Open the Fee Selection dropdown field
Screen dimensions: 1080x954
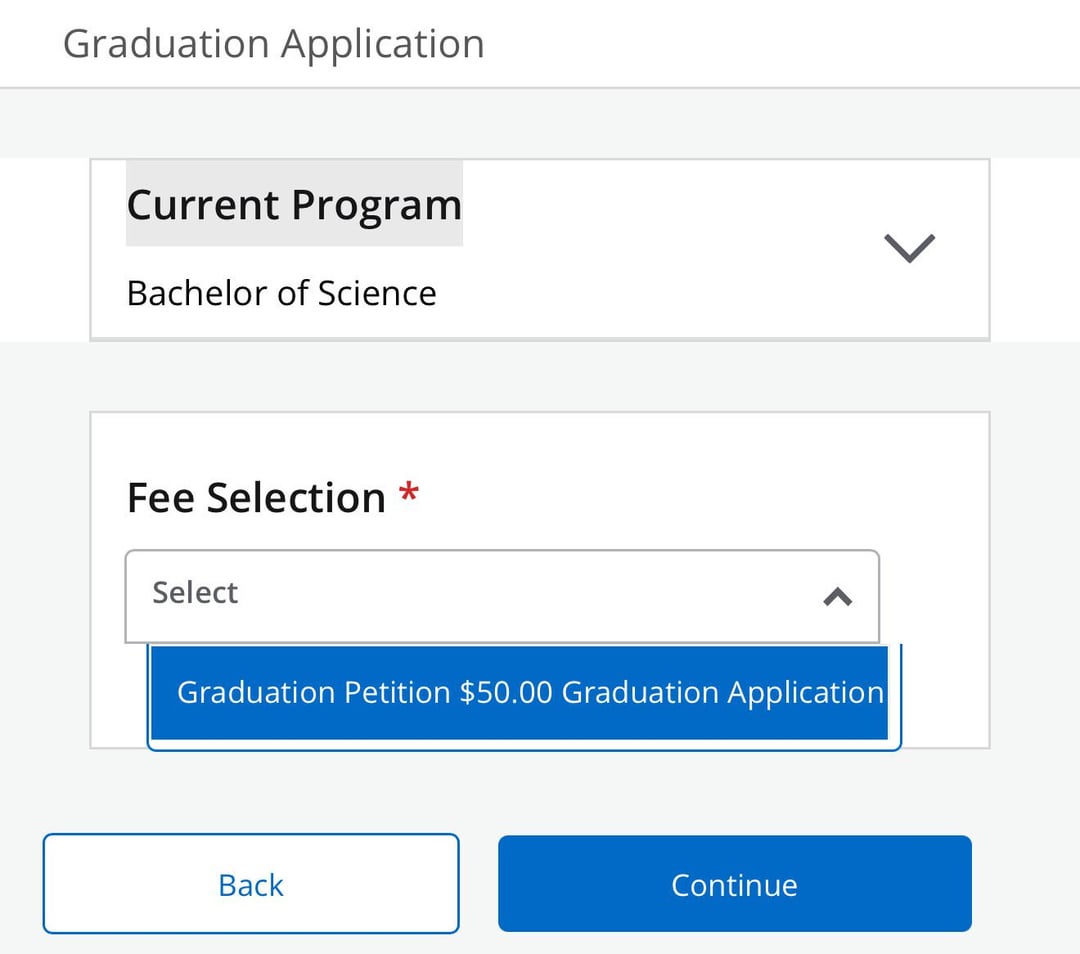[x=501, y=595]
